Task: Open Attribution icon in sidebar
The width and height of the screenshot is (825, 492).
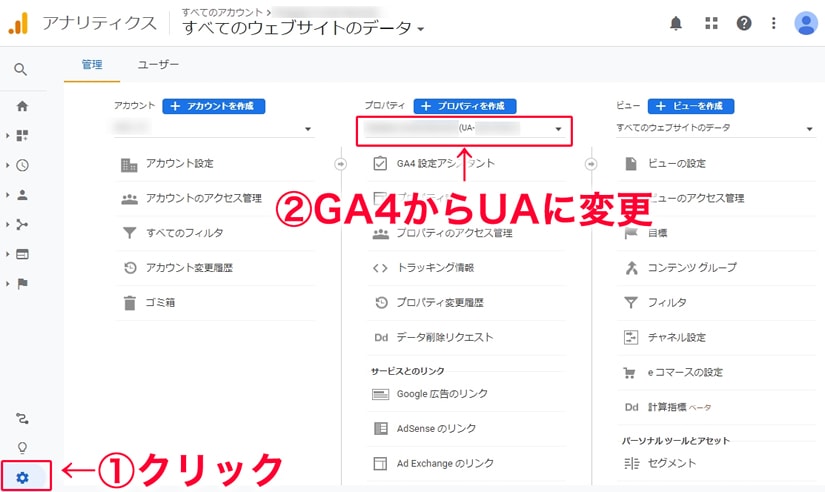Action: click(x=22, y=418)
